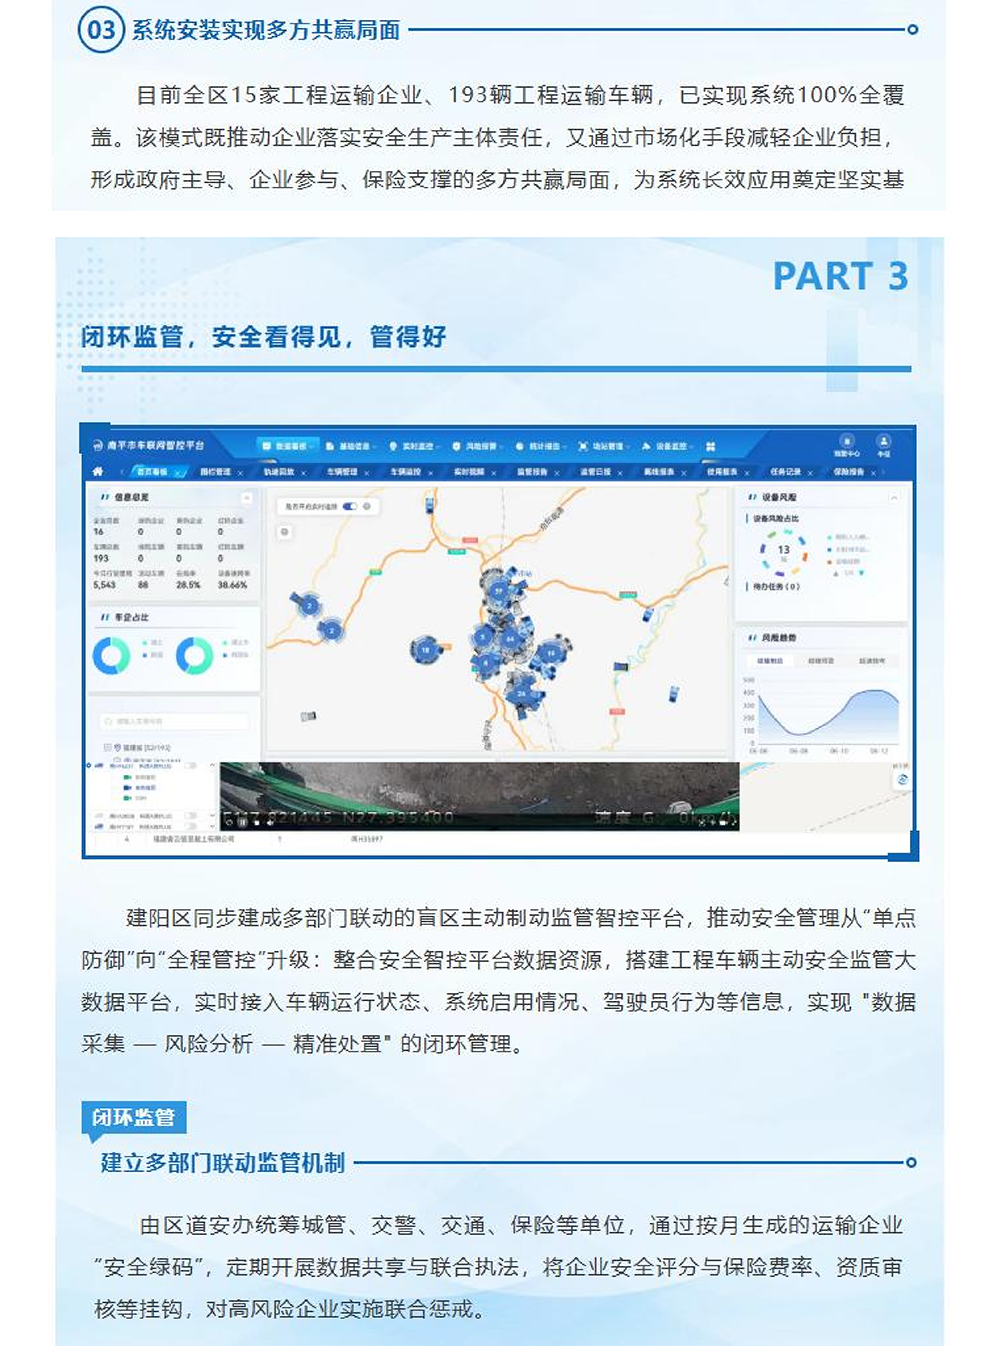Open the 预警中心 alerts icon top right
Screen dimensions: 1000x1346
pos(845,440)
